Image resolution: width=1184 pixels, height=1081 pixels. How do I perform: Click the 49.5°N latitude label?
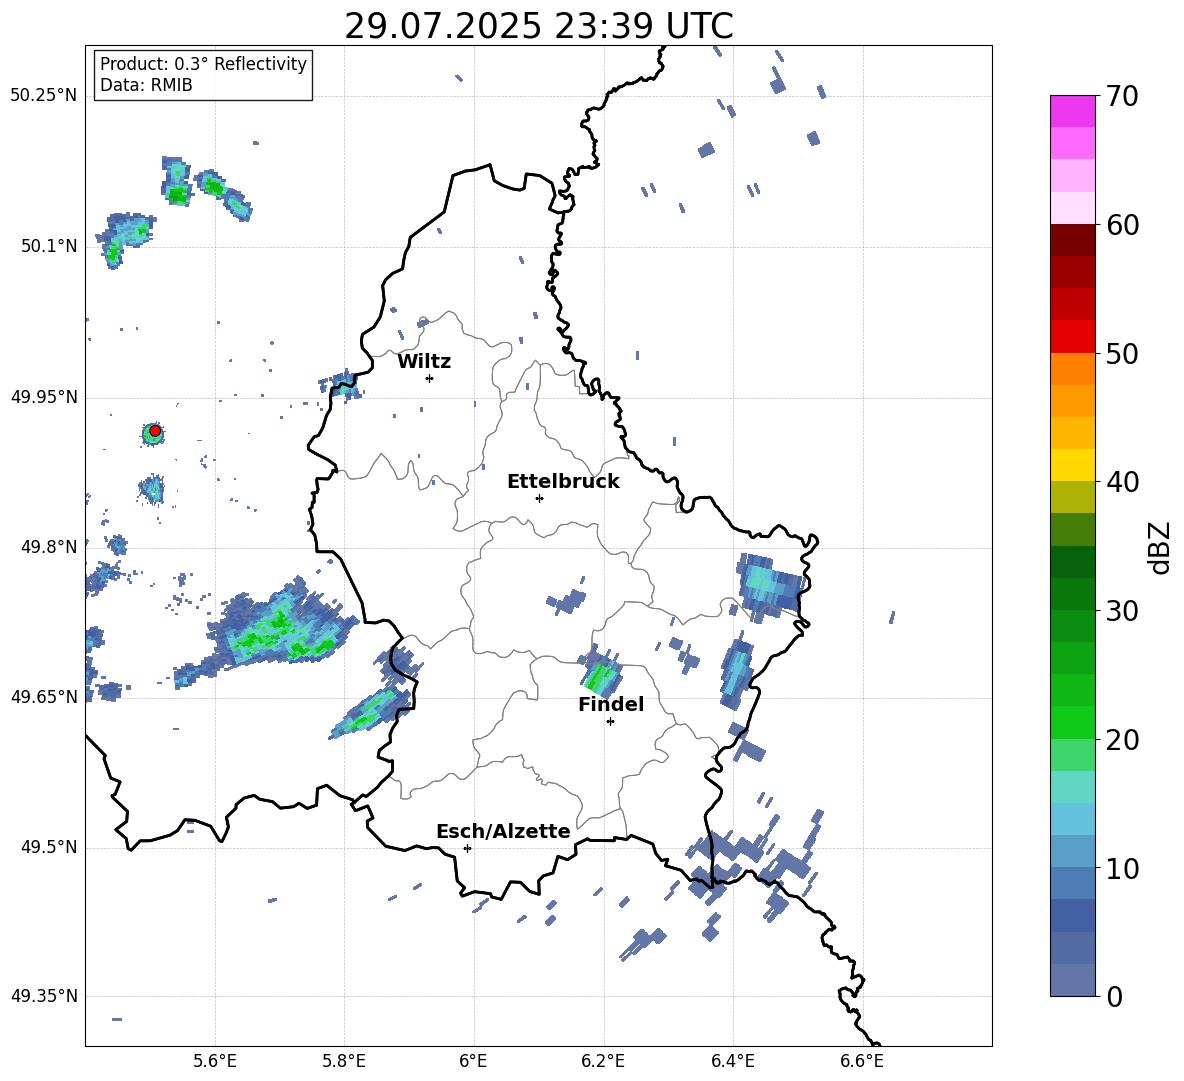[48, 847]
